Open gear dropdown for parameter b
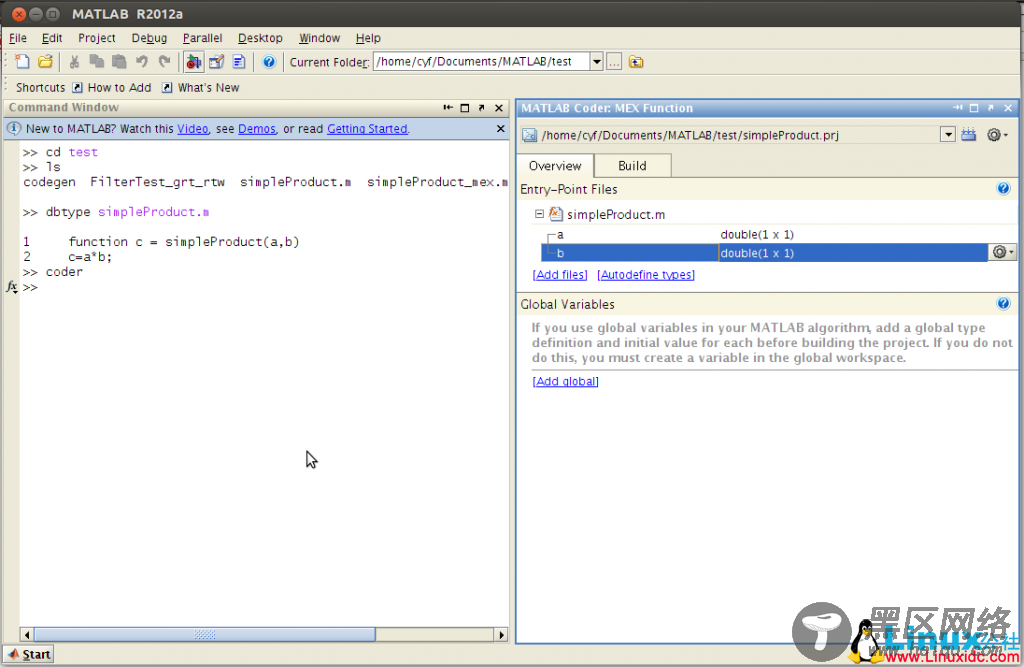The height and width of the screenshot is (667, 1024). (1002, 252)
